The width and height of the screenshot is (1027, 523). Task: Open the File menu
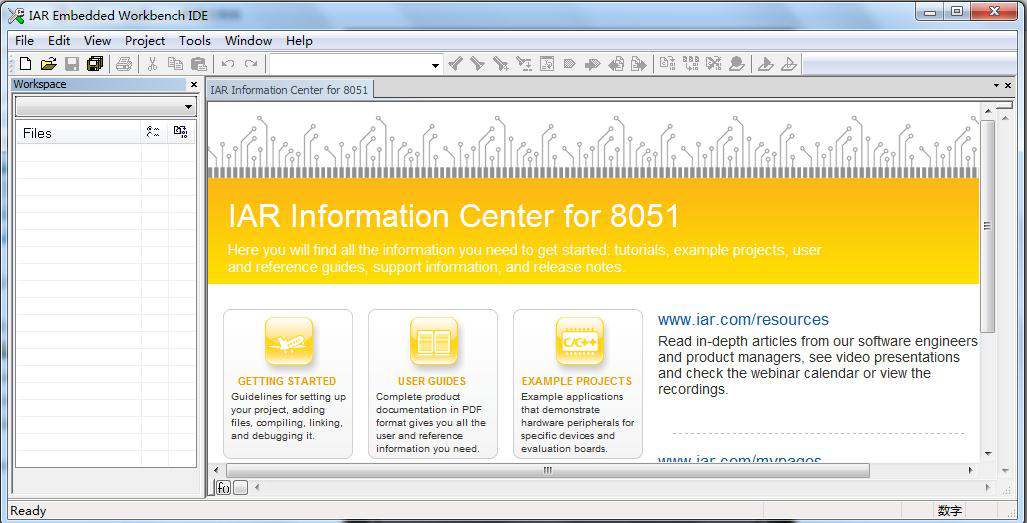24,41
